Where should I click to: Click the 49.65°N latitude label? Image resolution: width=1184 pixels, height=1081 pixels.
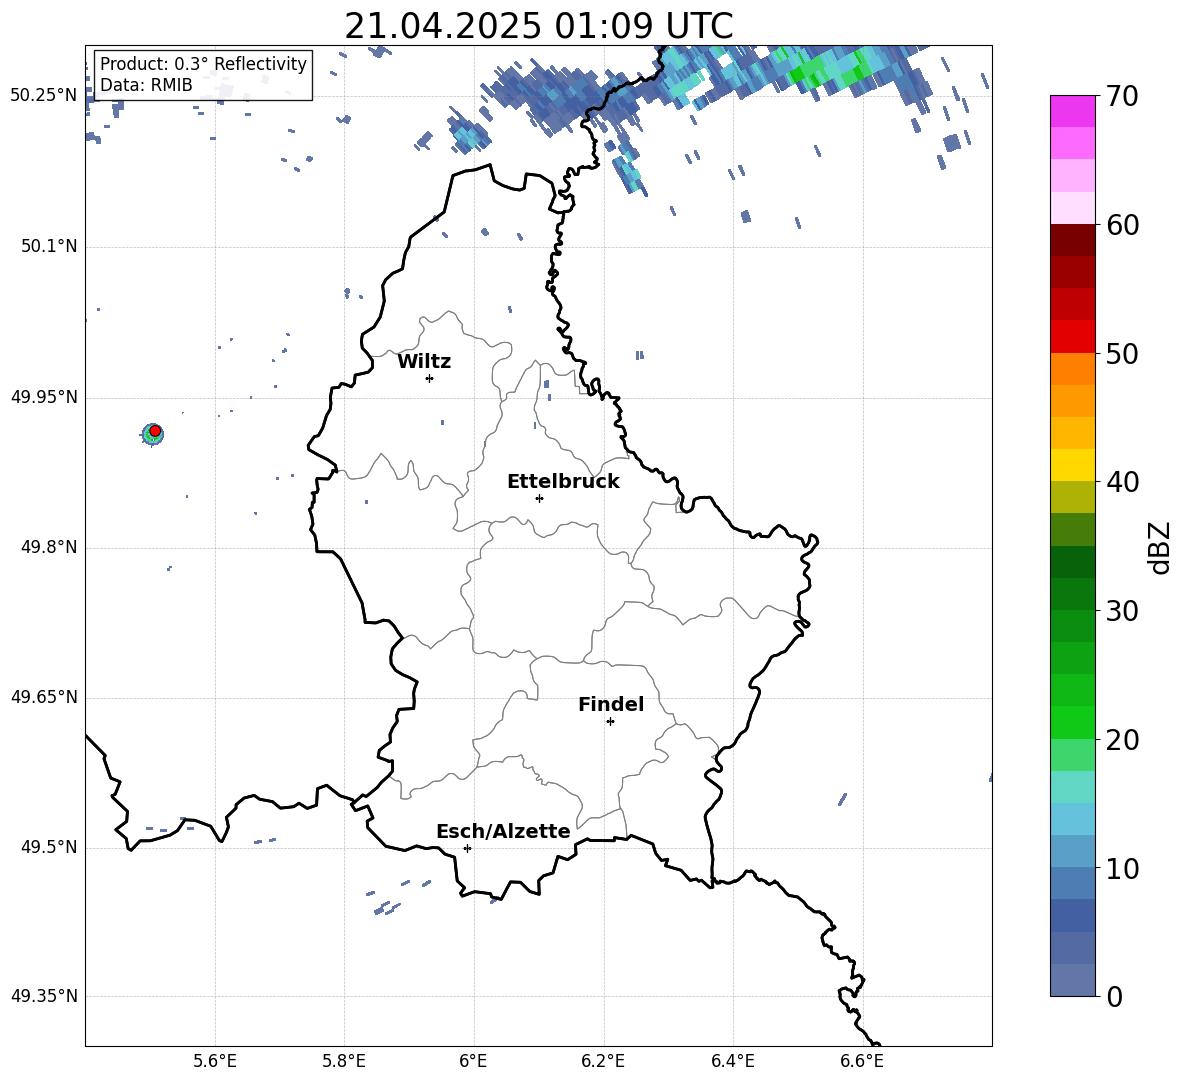click(x=44, y=697)
